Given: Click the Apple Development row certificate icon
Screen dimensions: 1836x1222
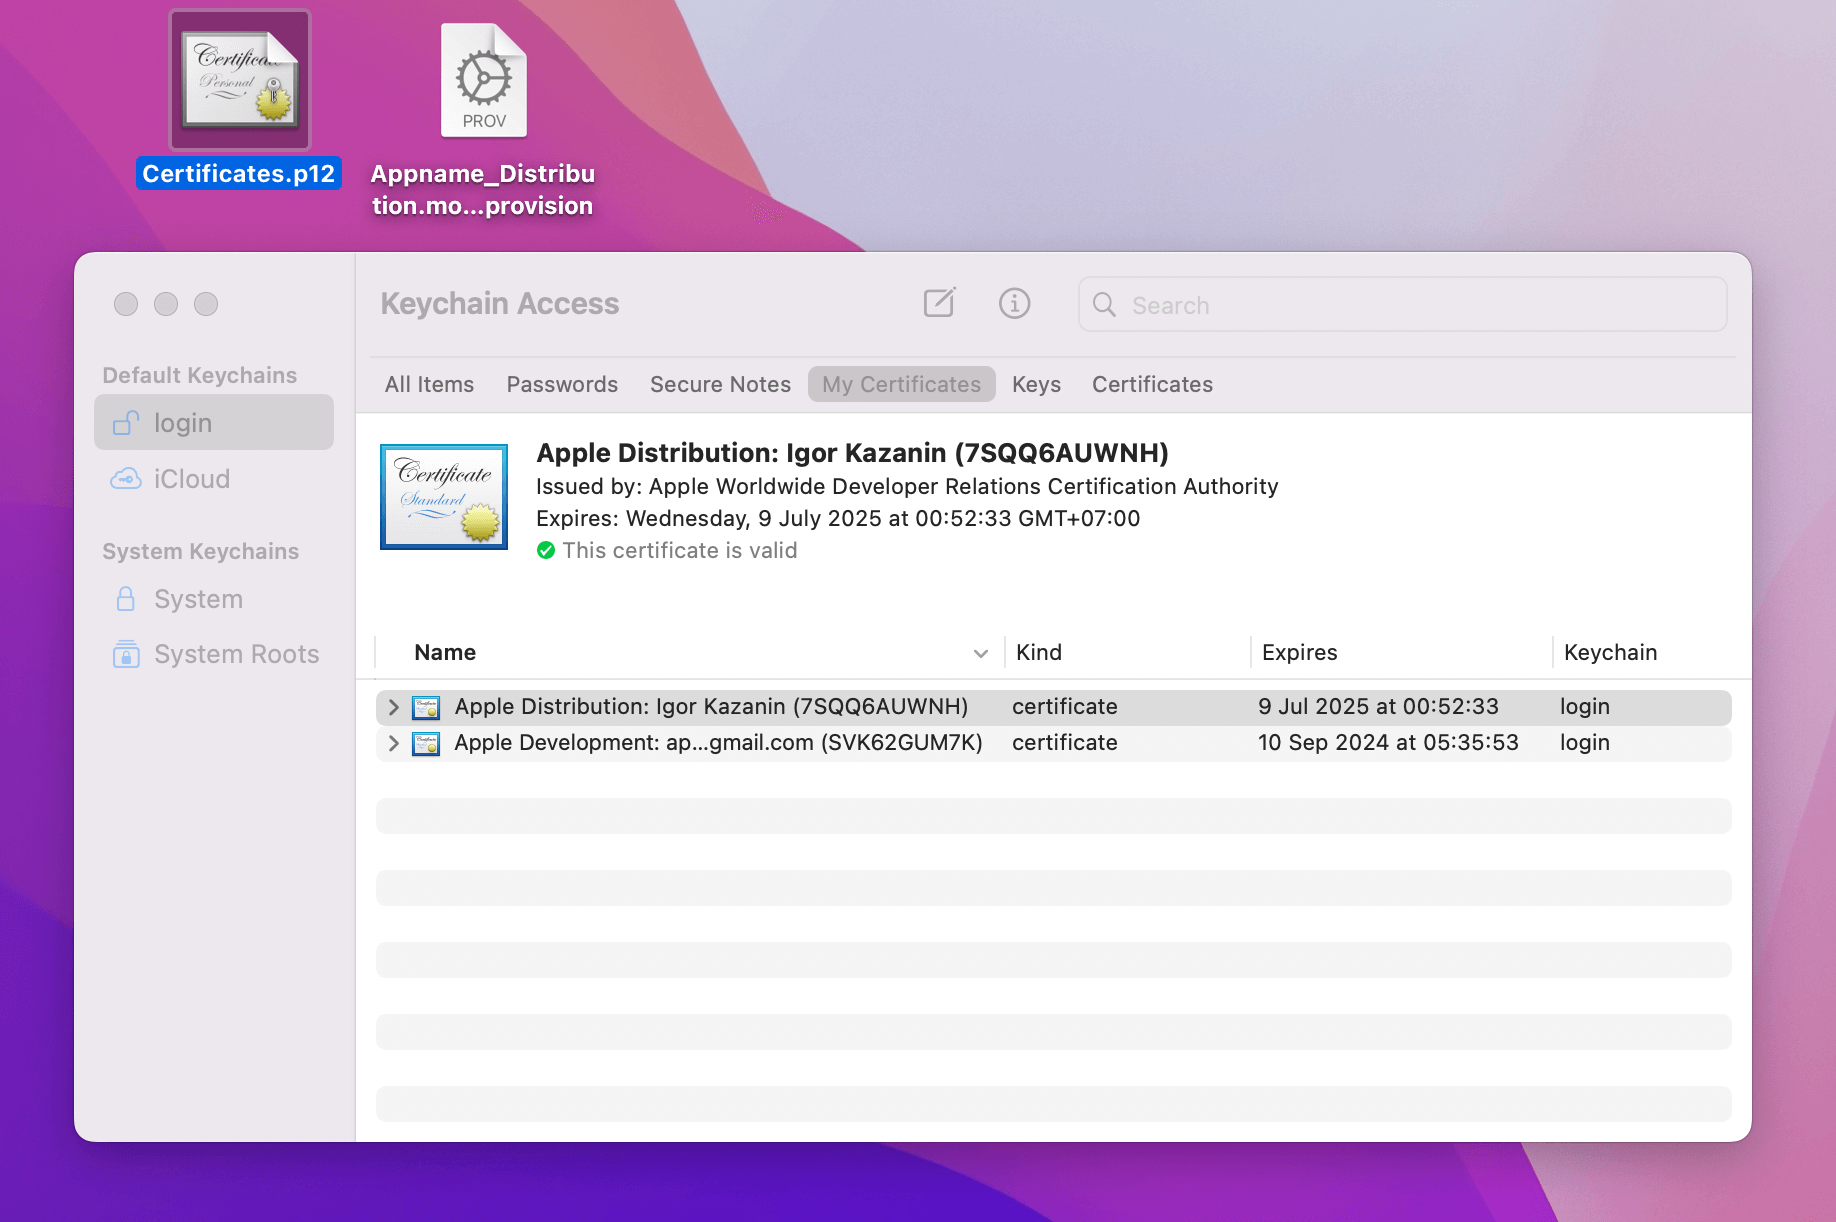Looking at the screenshot, I should point(426,743).
